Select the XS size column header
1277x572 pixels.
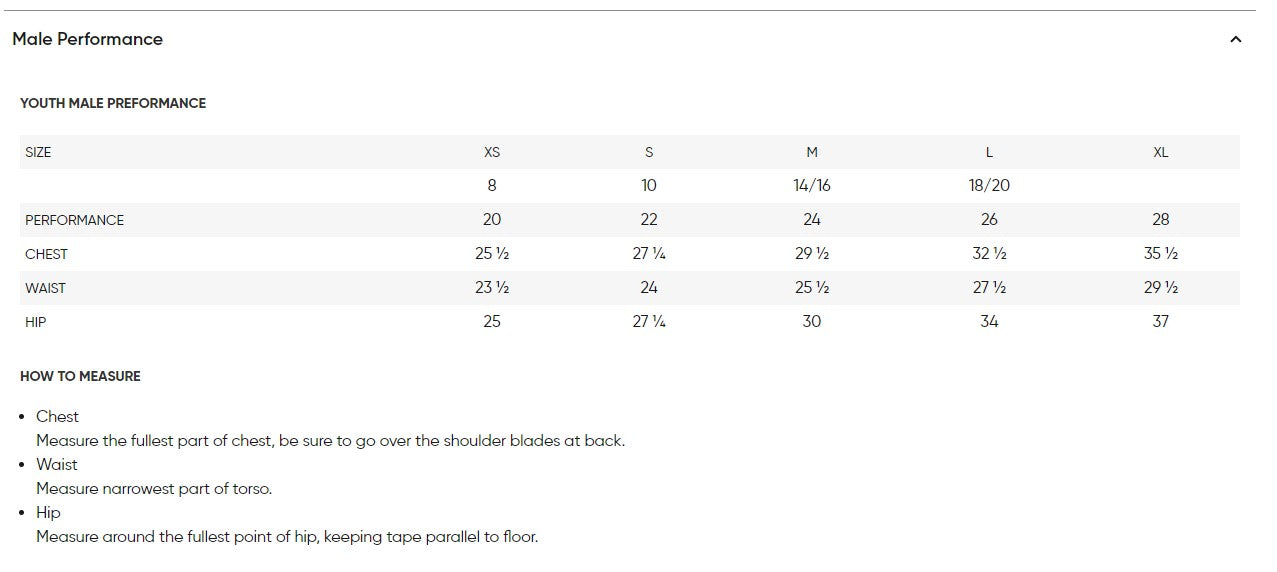click(x=491, y=152)
